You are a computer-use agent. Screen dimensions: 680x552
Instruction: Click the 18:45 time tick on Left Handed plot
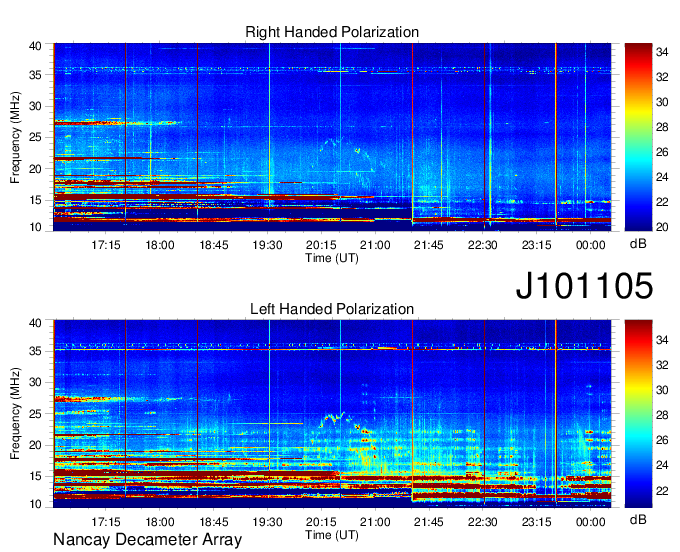214,522
